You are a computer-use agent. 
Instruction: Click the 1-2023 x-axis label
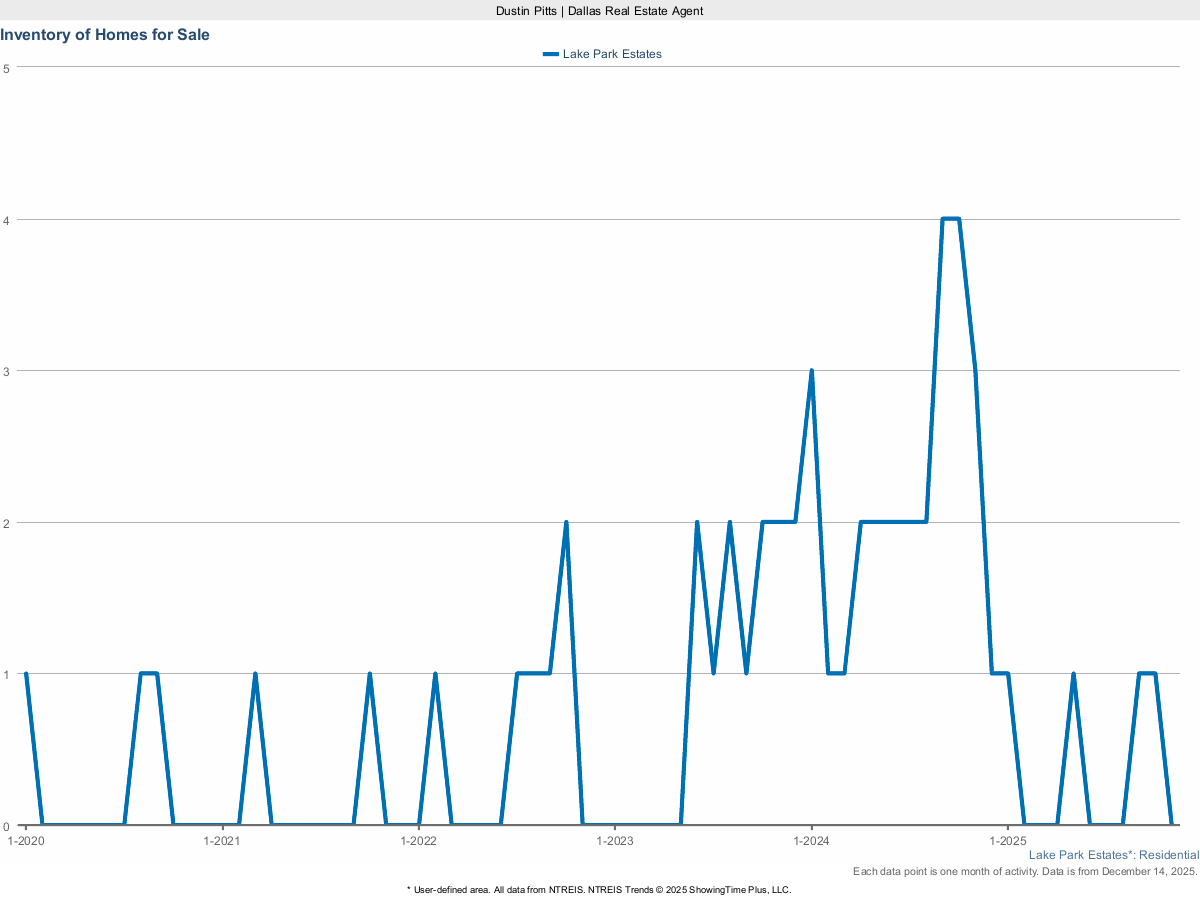615,841
